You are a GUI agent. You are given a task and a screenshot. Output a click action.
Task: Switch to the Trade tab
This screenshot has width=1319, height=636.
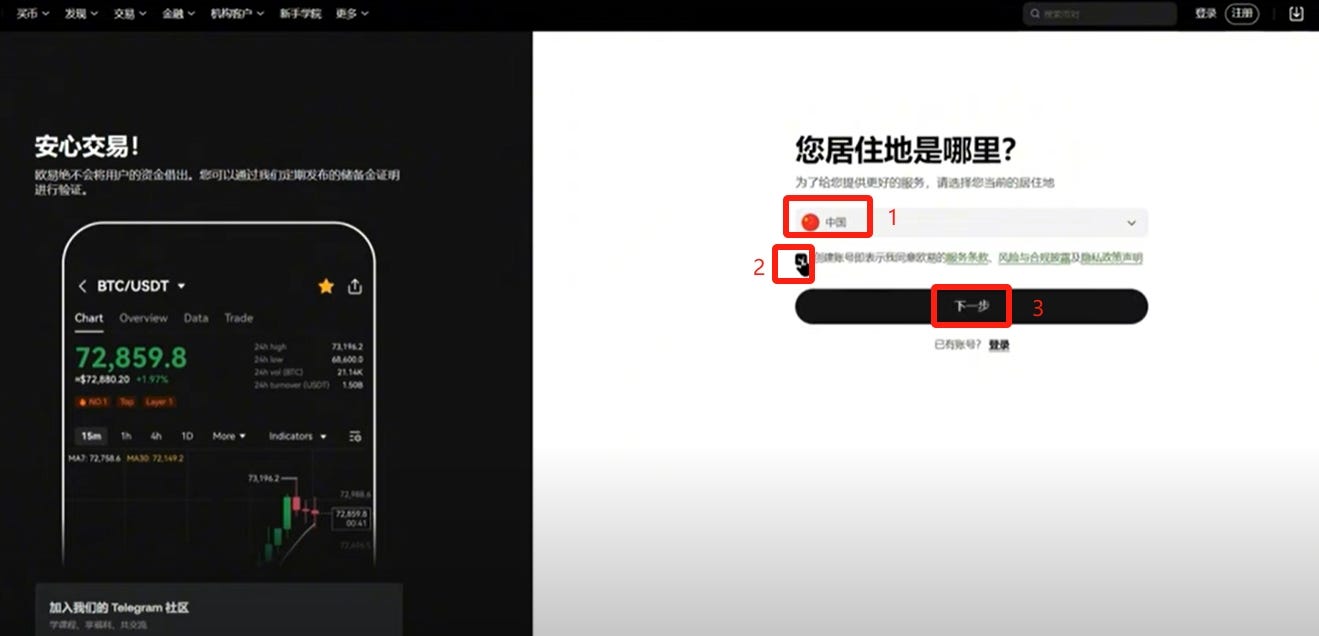[x=238, y=318]
